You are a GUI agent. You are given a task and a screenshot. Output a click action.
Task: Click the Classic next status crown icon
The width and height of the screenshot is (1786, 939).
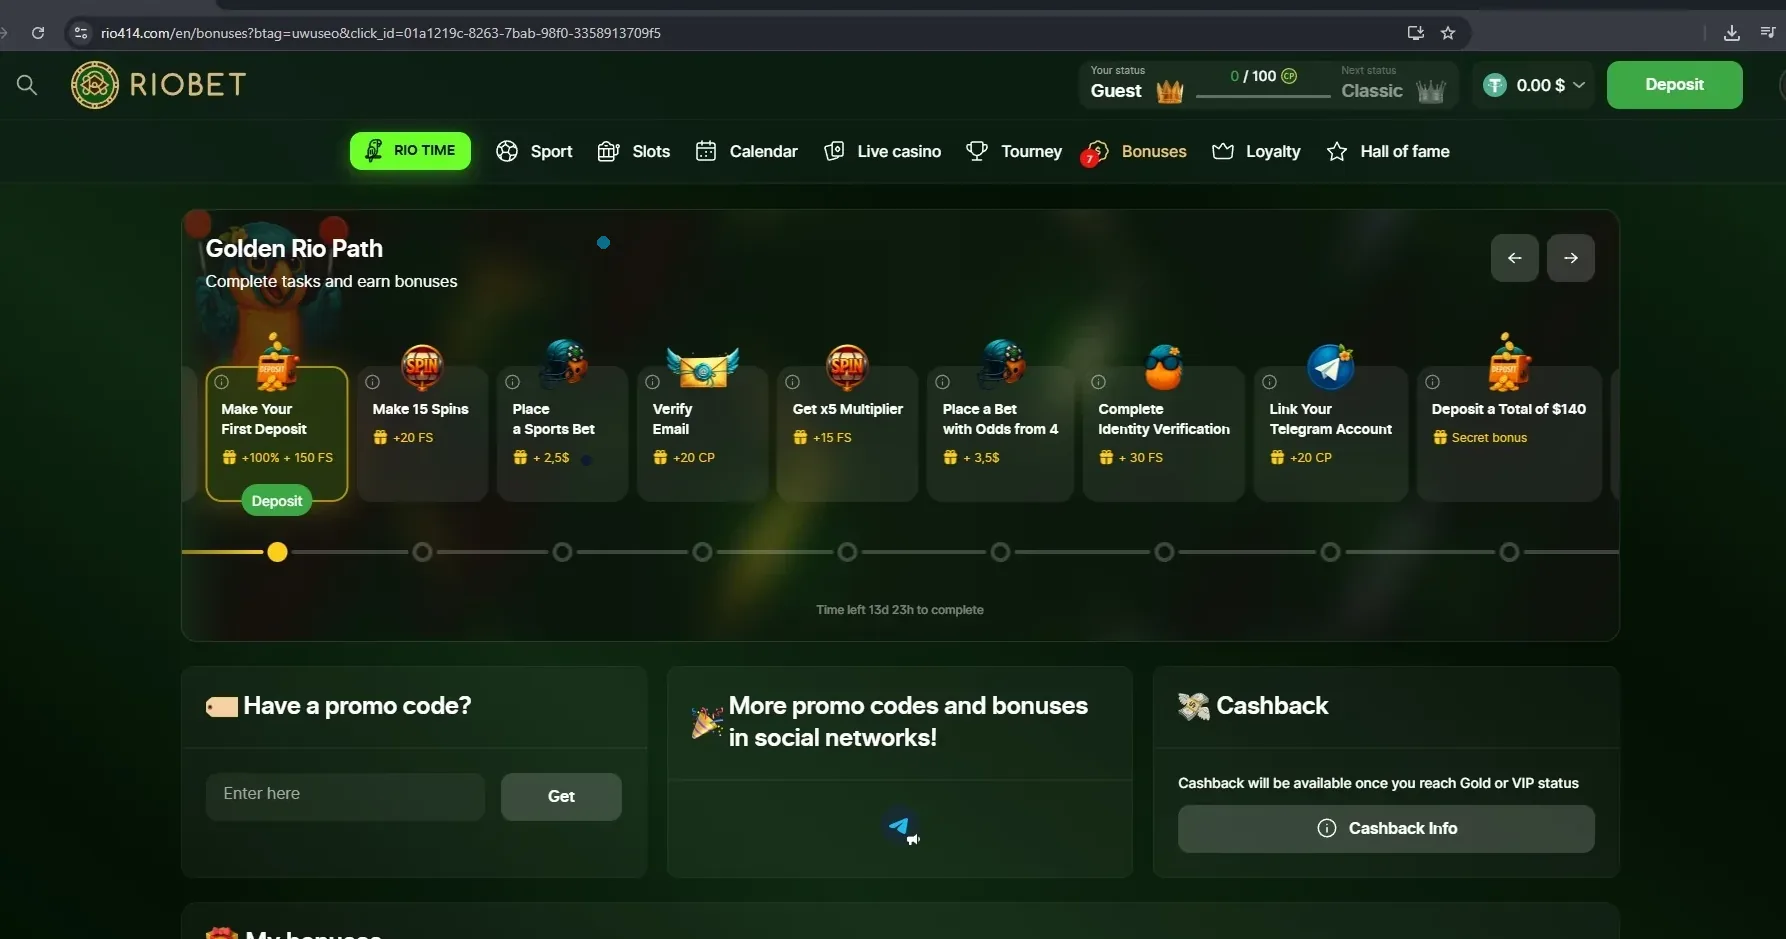(x=1431, y=92)
